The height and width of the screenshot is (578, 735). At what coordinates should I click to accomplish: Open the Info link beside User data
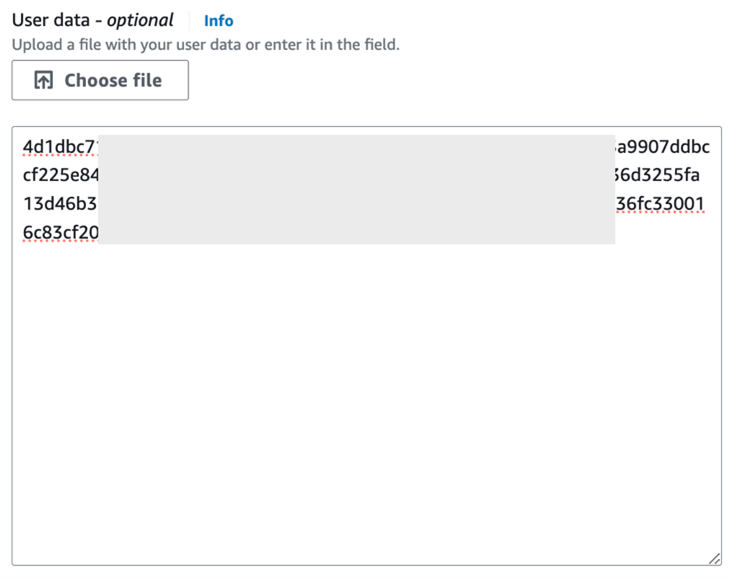[218, 21]
